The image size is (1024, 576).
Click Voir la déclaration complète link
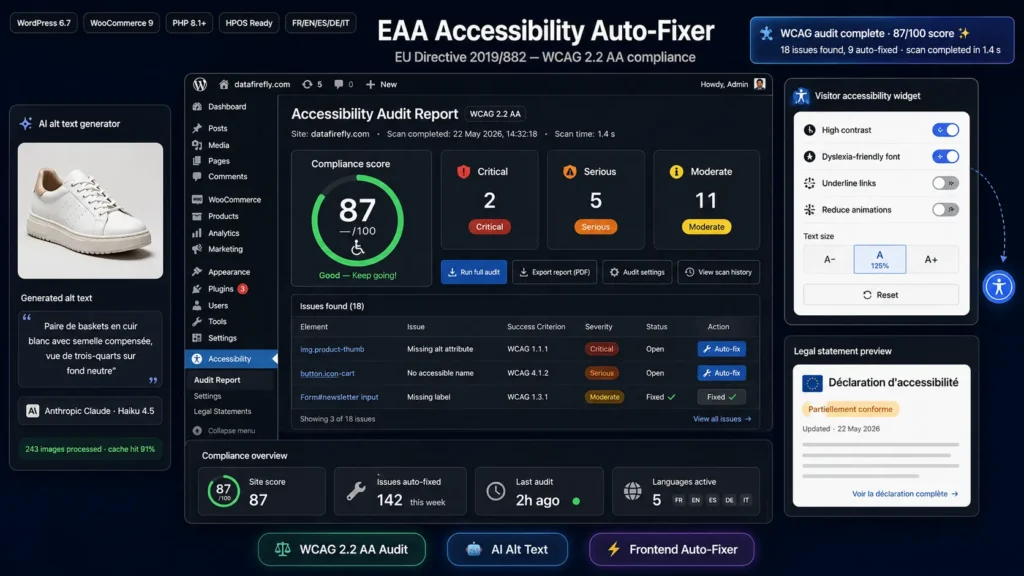coord(904,494)
